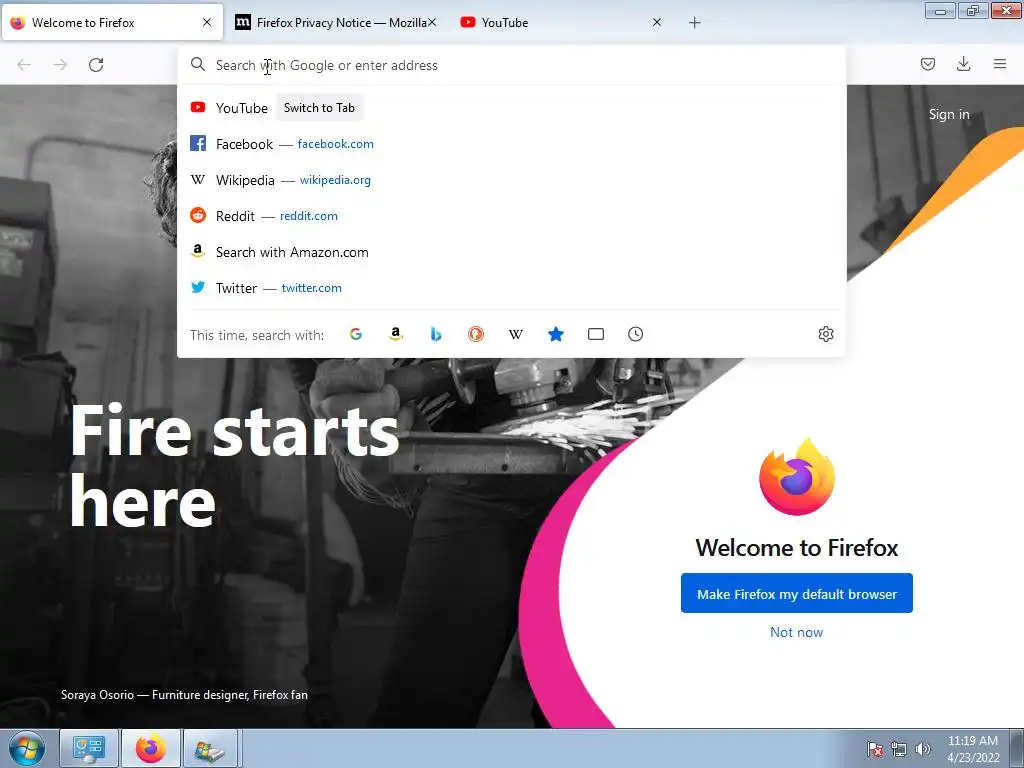This screenshot has width=1024, height=768.
Task: Search bookmarks using the star icon
Action: (x=556, y=334)
